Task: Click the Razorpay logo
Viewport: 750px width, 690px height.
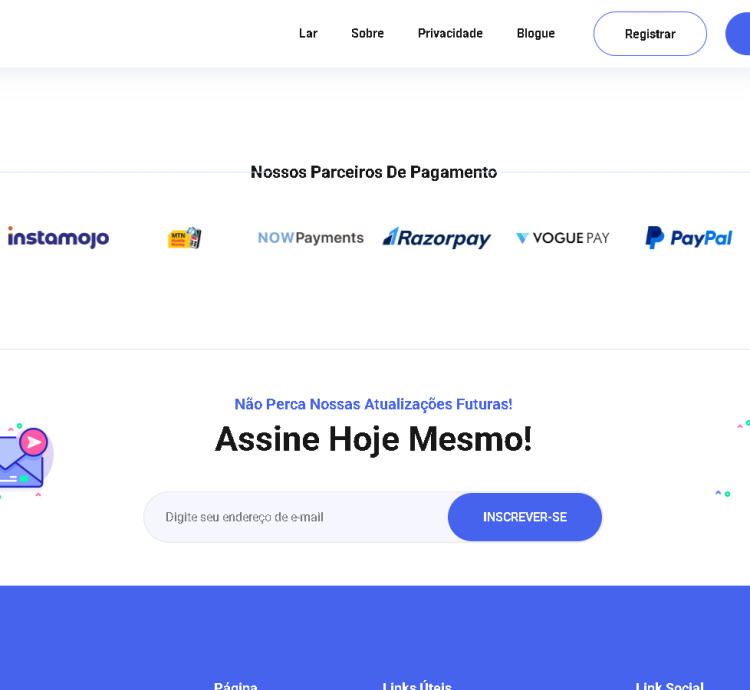Action: [437, 238]
